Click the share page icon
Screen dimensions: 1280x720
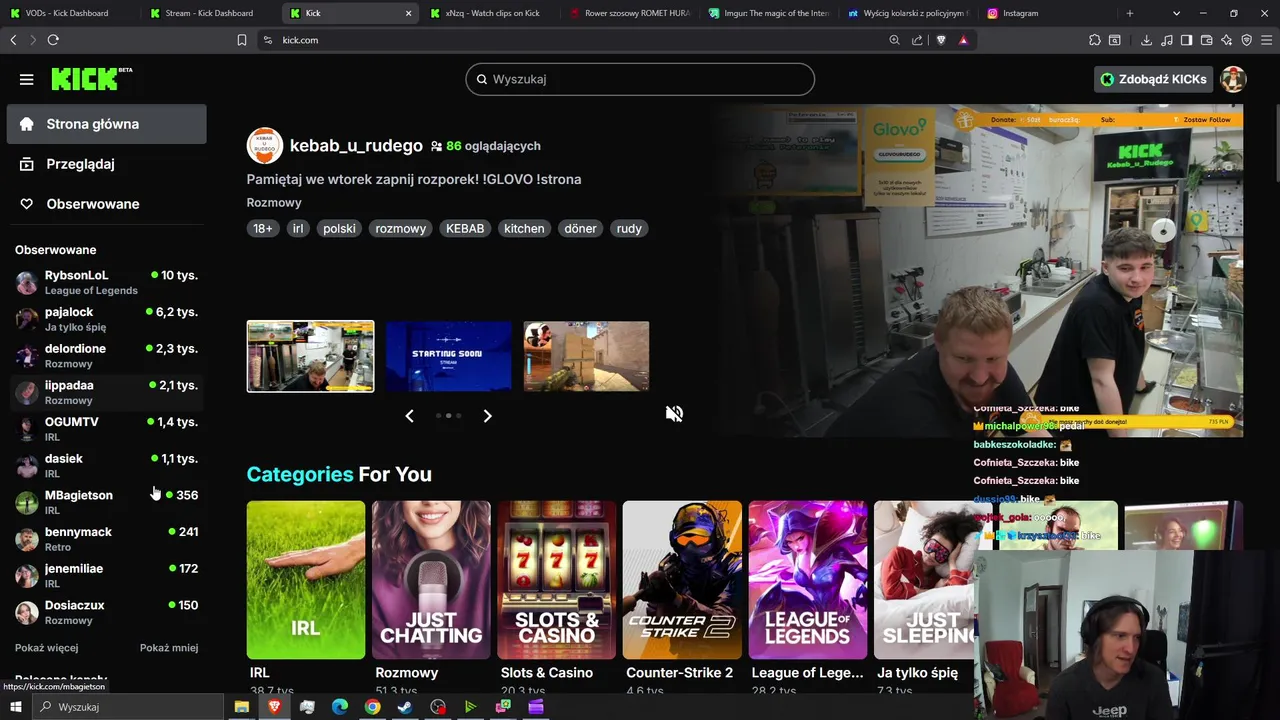tap(917, 40)
